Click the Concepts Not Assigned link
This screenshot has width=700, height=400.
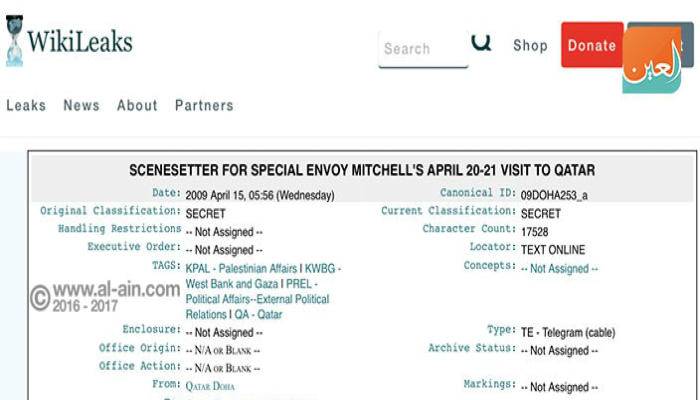tap(559, 269)
